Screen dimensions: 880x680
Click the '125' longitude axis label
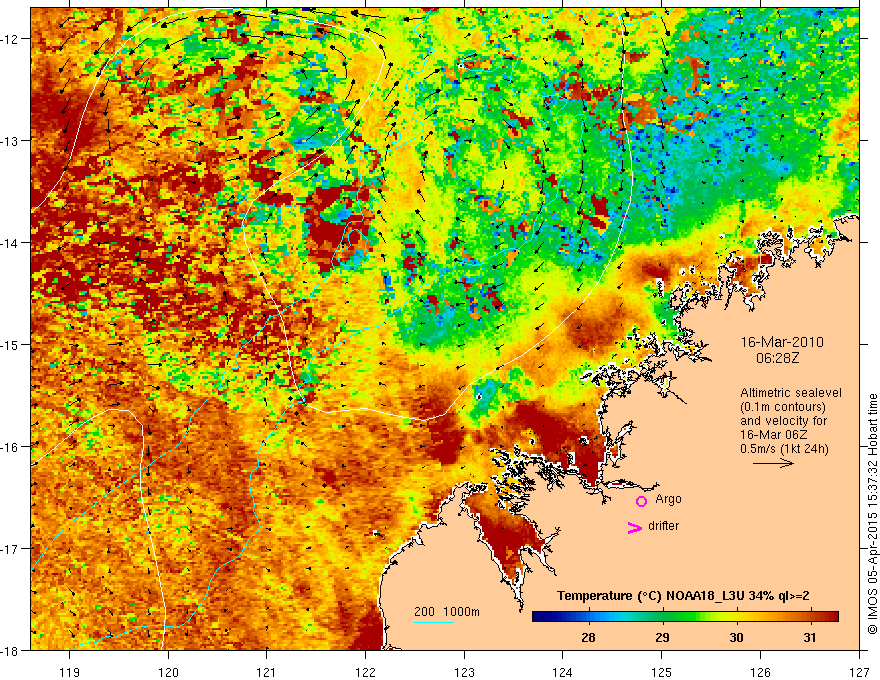click(x=662, y=672)
